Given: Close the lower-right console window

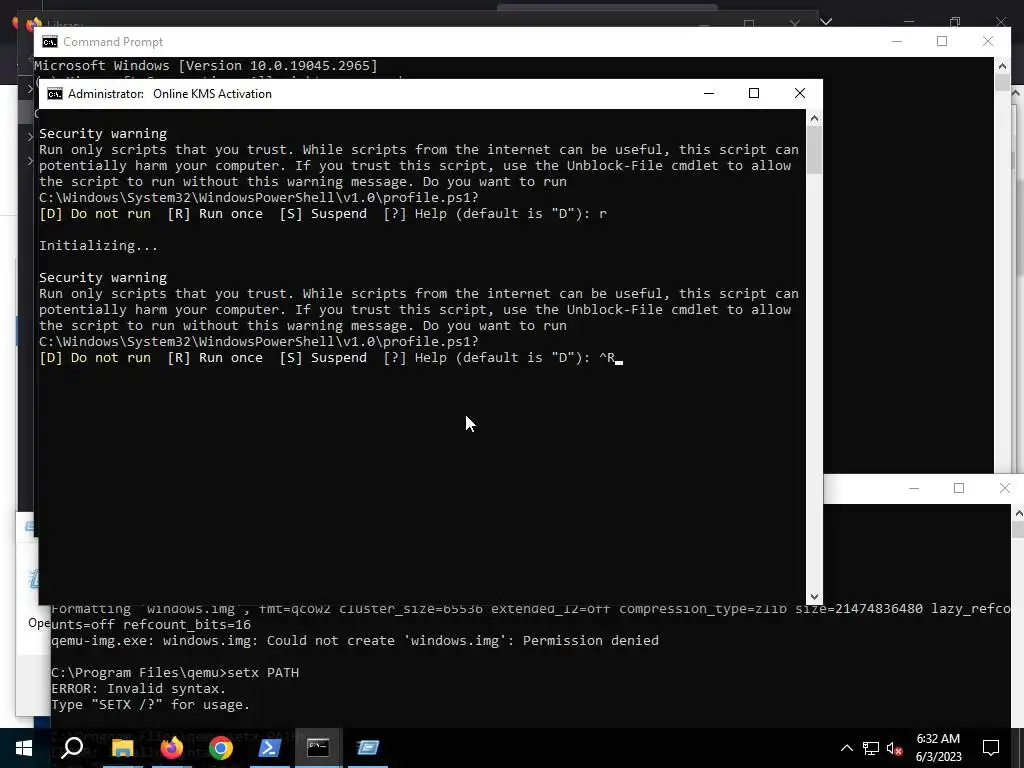Looking at the screenshot, I should [1004, 488].
